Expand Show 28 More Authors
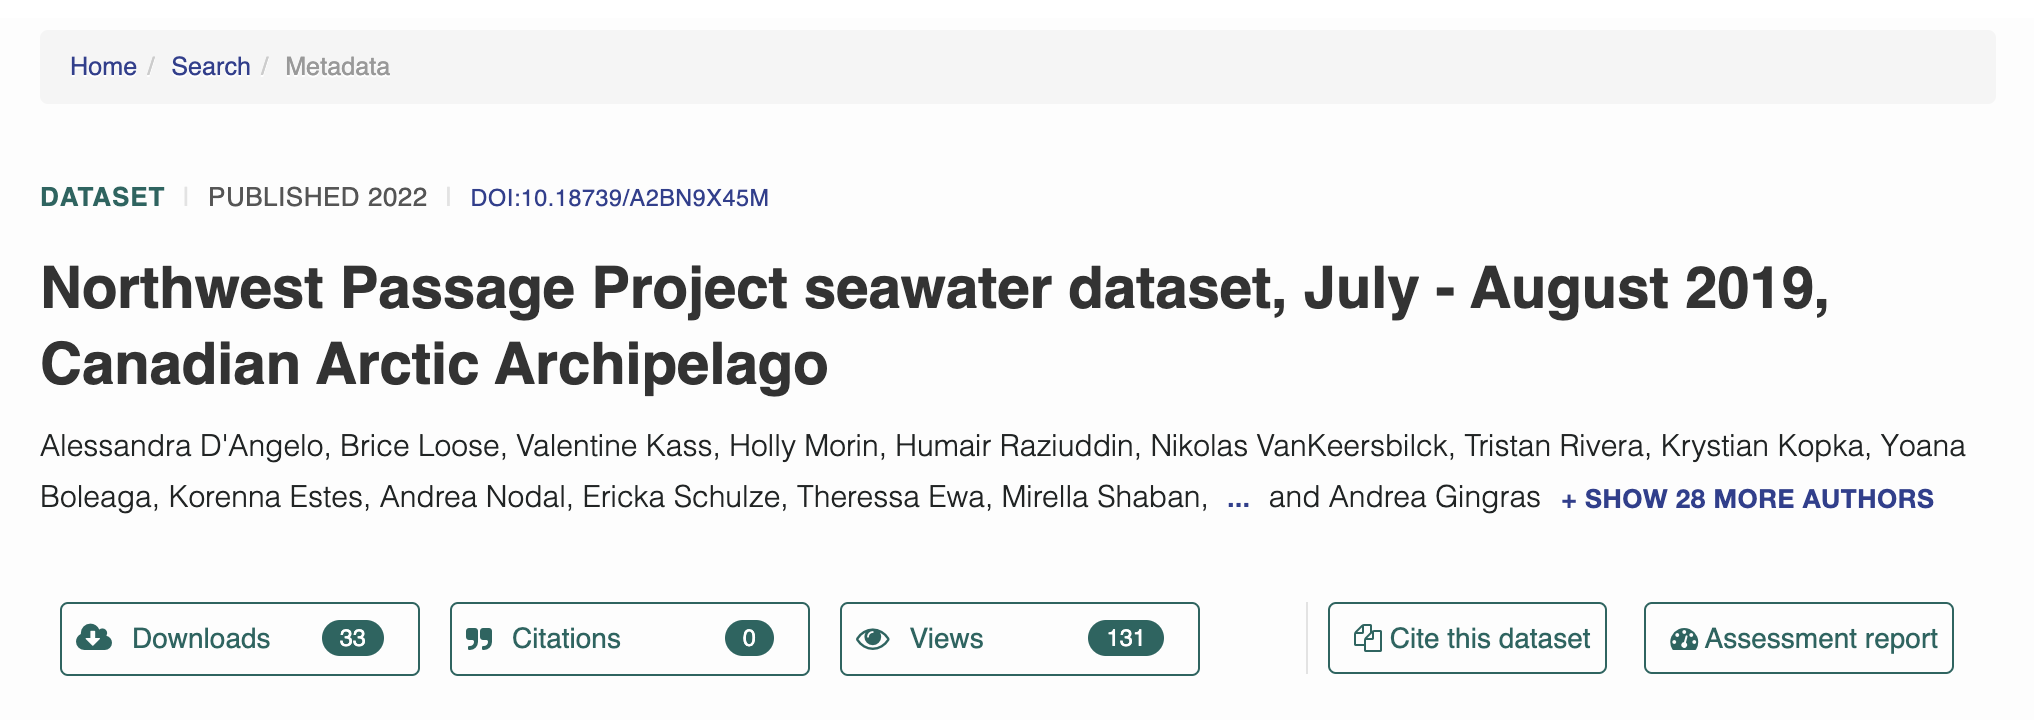Viewport: 2034px width, 720px height. point(1747,498)
